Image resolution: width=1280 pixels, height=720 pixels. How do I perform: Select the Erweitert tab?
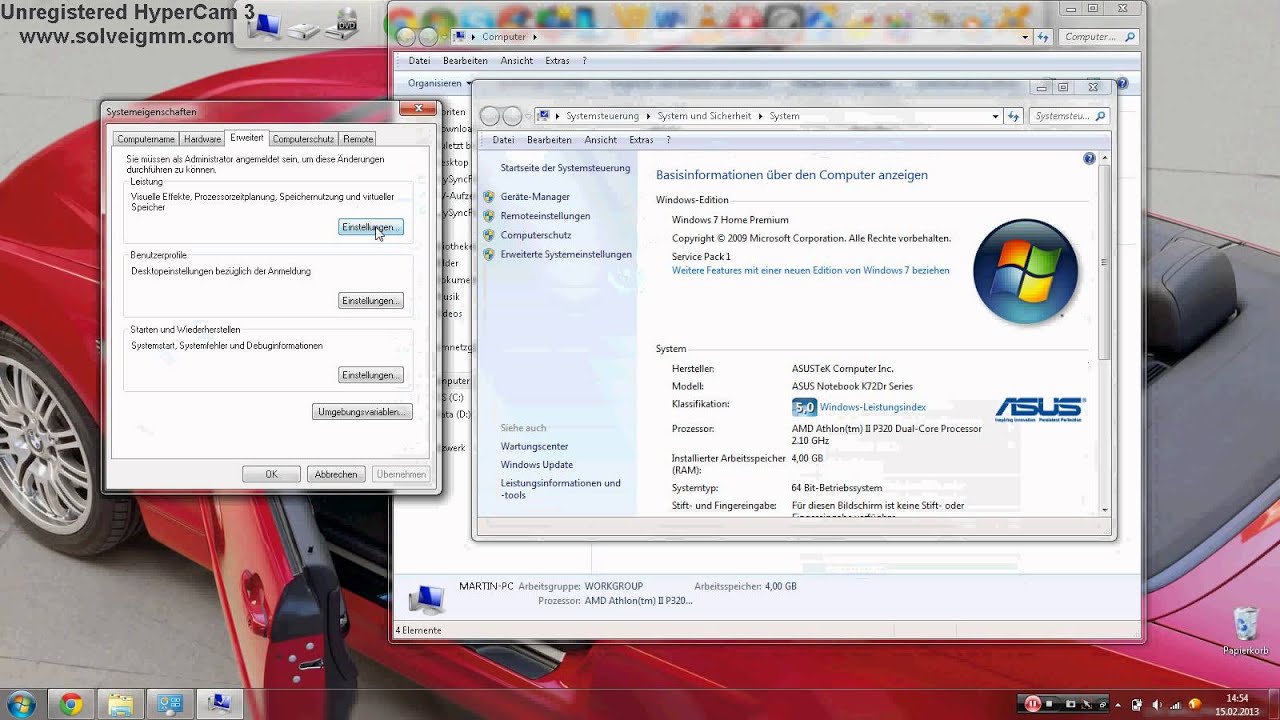click(246, 138)
